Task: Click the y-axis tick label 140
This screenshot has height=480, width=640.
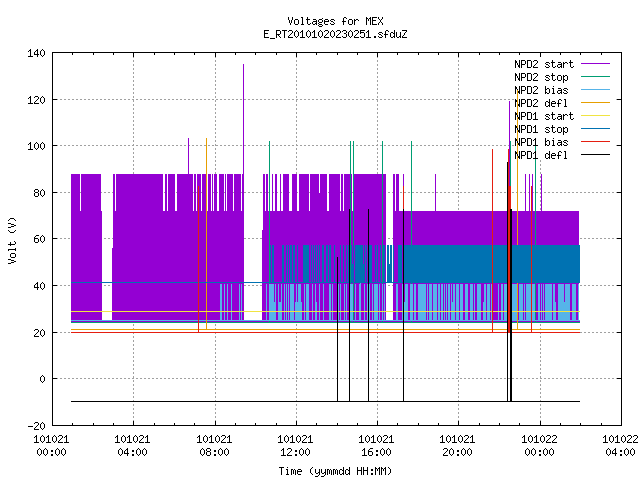Action: coord(36,53)
